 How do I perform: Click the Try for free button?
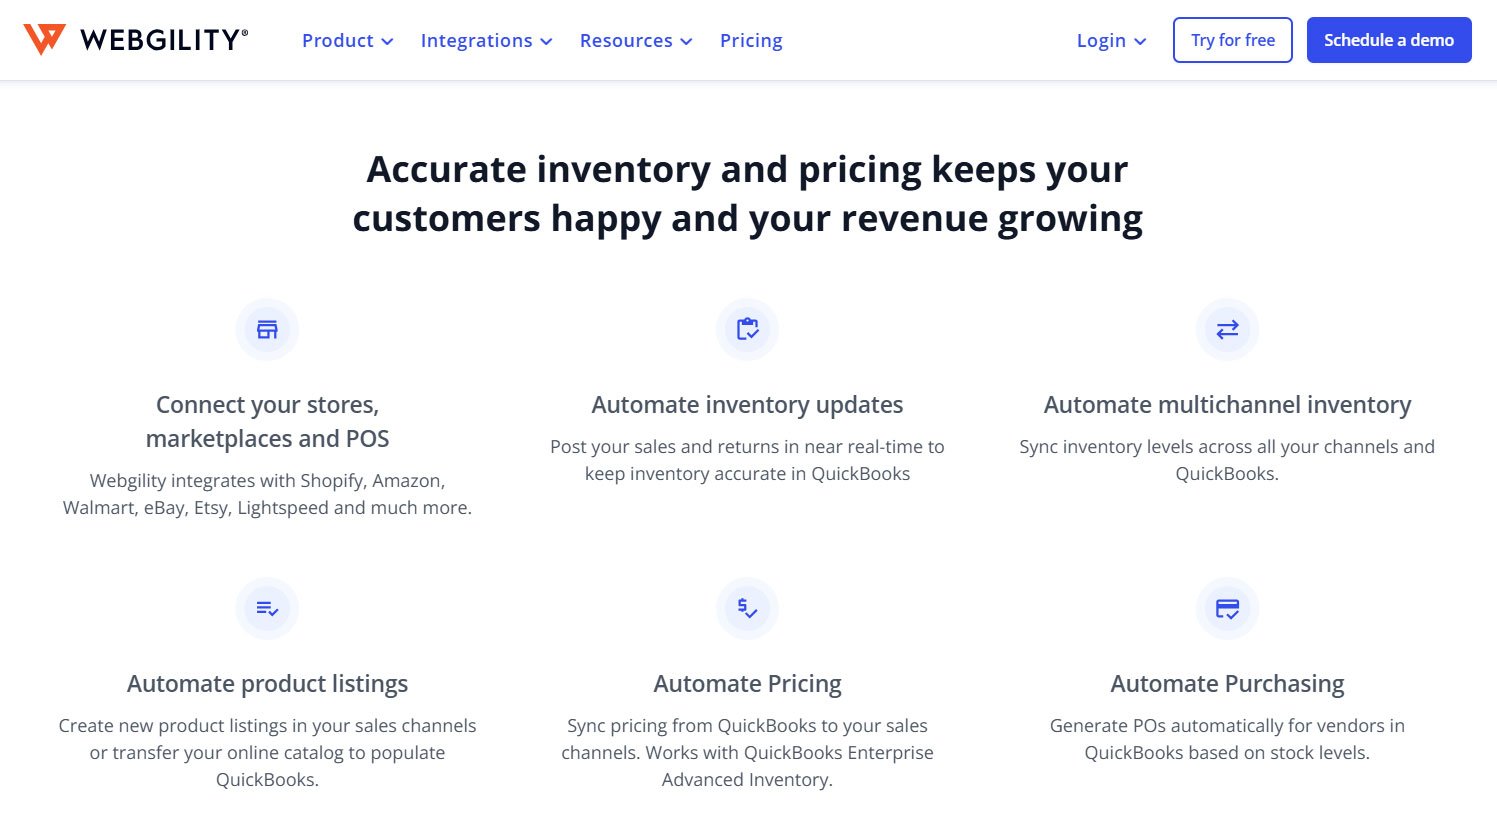(x=1233, y=40)
